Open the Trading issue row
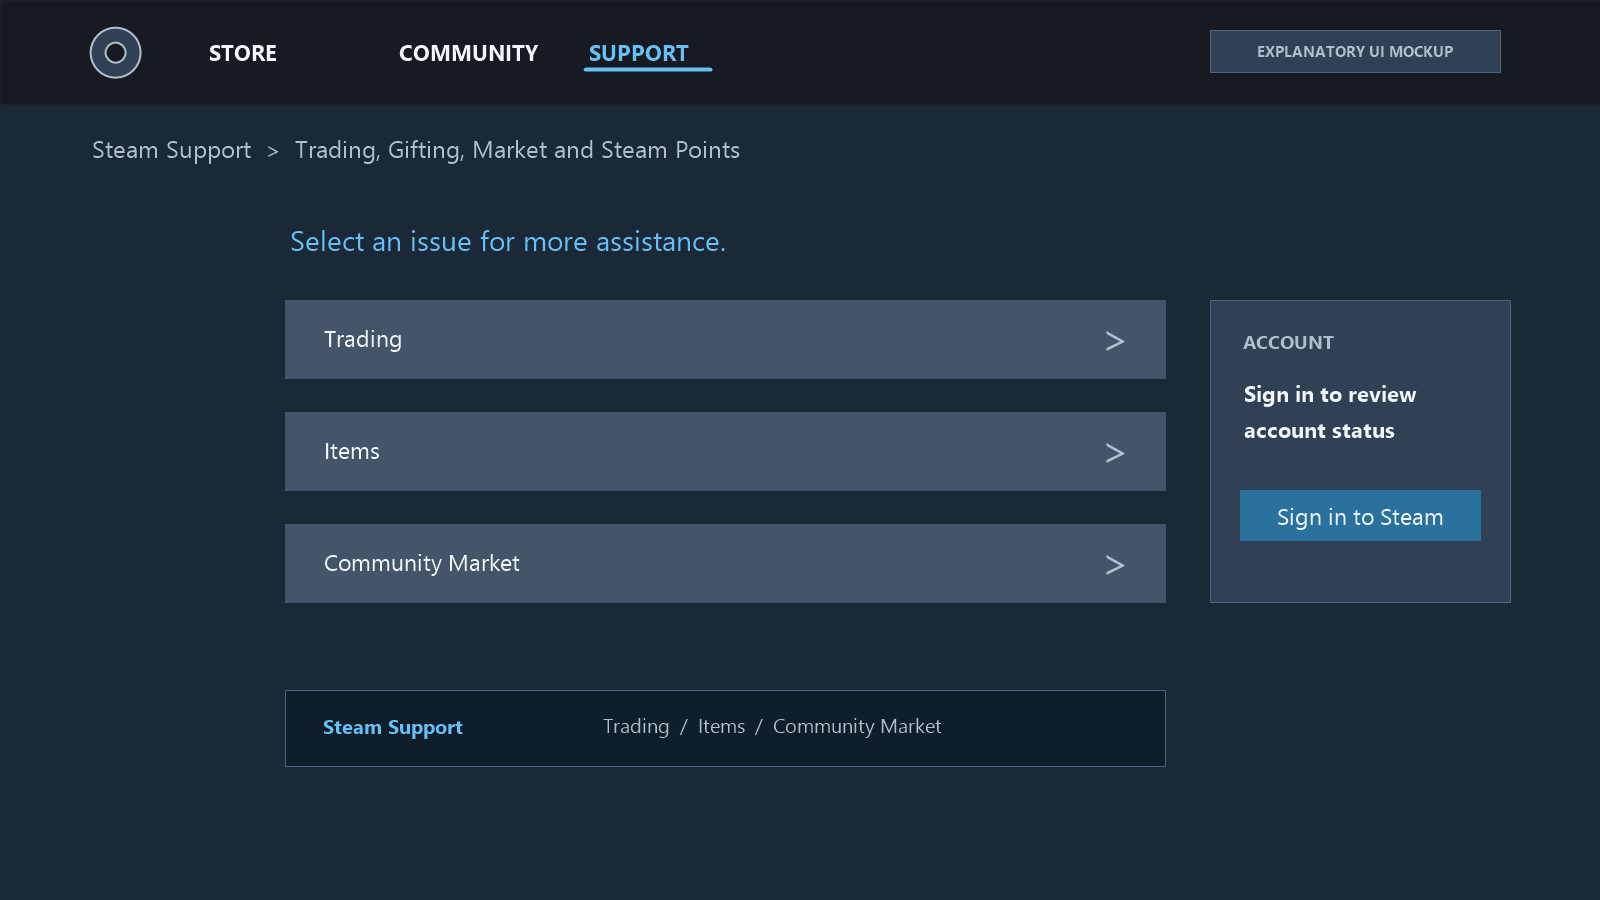 pos(725,339)
